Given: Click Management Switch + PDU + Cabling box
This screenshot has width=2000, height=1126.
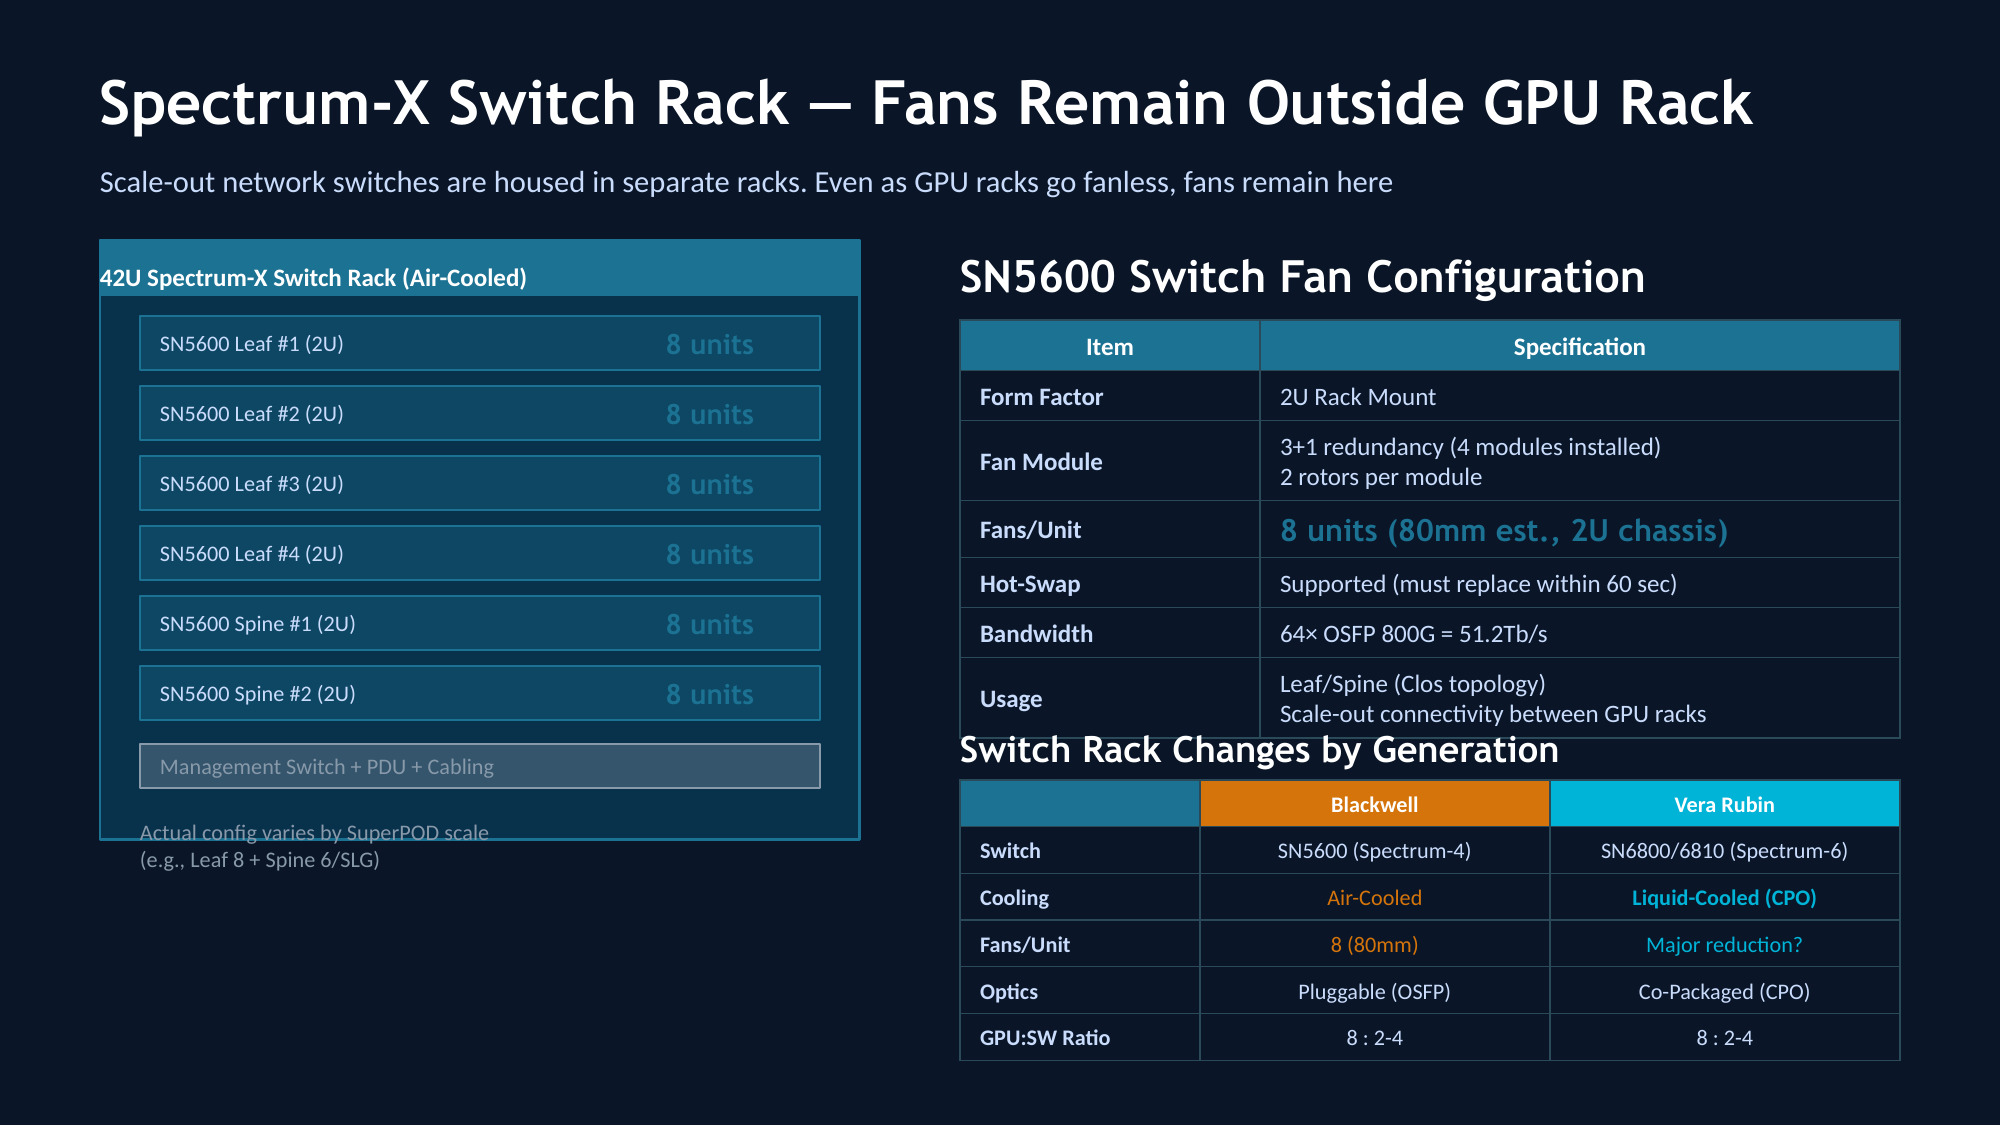Looking at the screenshot, I should [479, 767].
